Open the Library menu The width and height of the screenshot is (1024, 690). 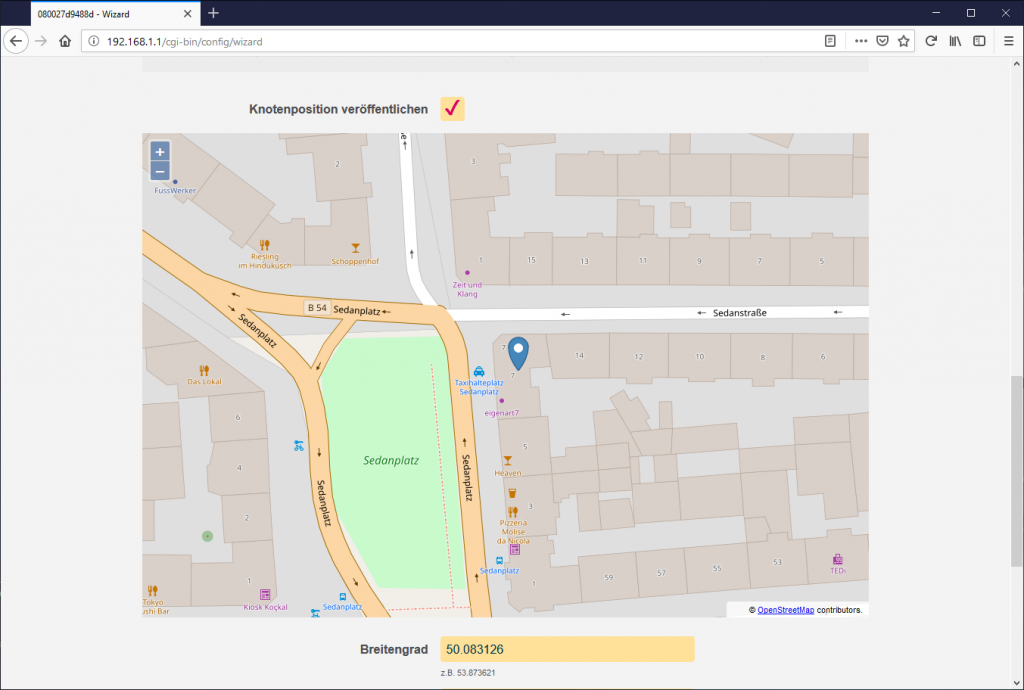pyautogui.click(x=955, y=41)
